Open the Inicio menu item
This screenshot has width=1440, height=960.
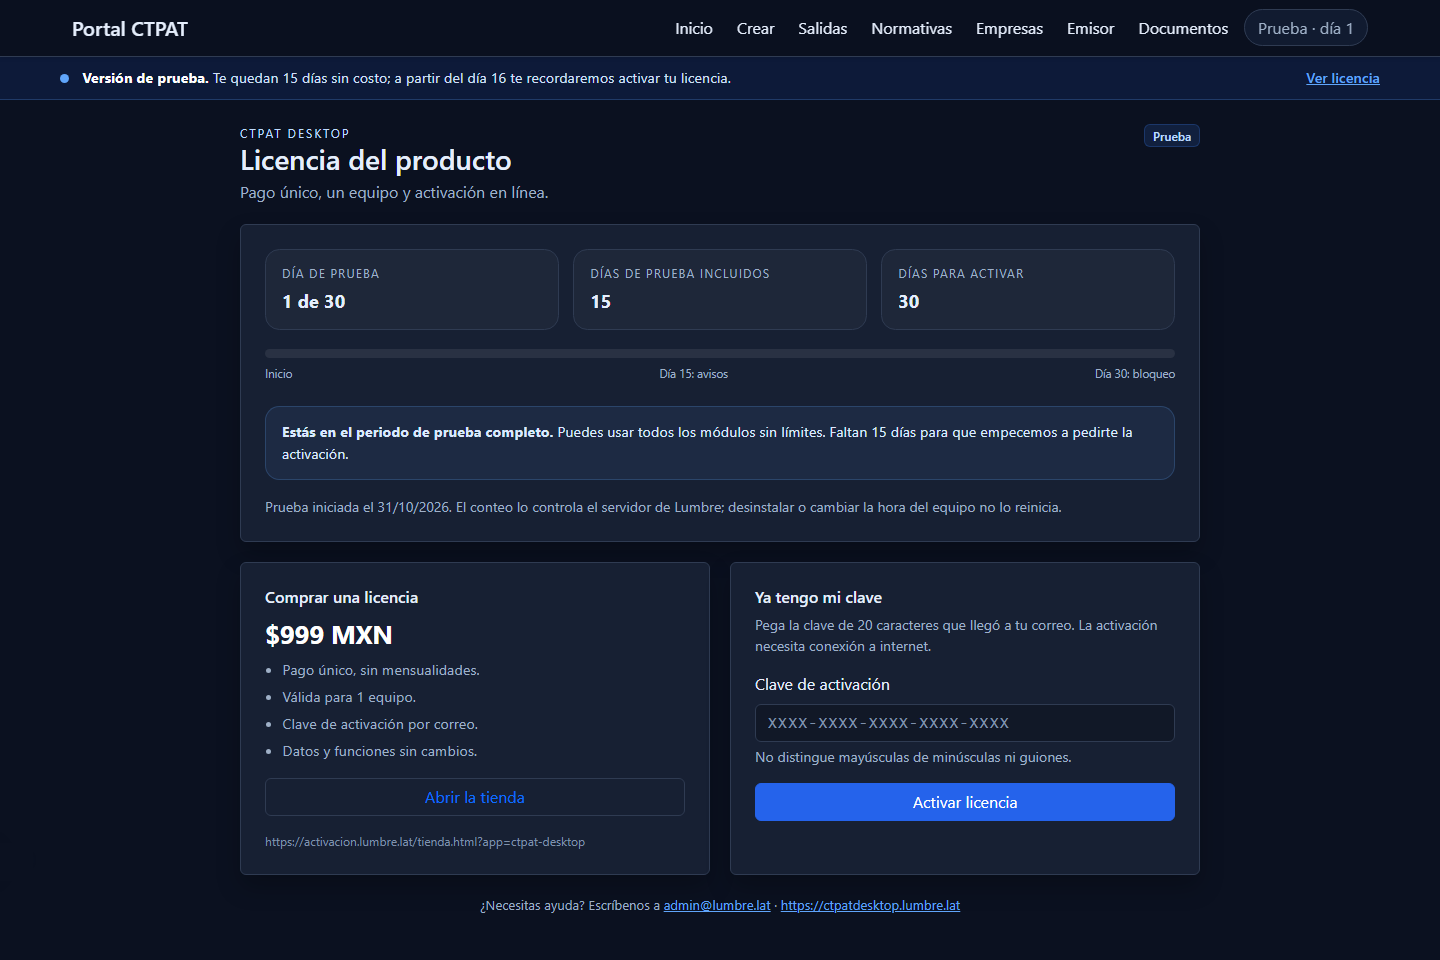(693, 29)
